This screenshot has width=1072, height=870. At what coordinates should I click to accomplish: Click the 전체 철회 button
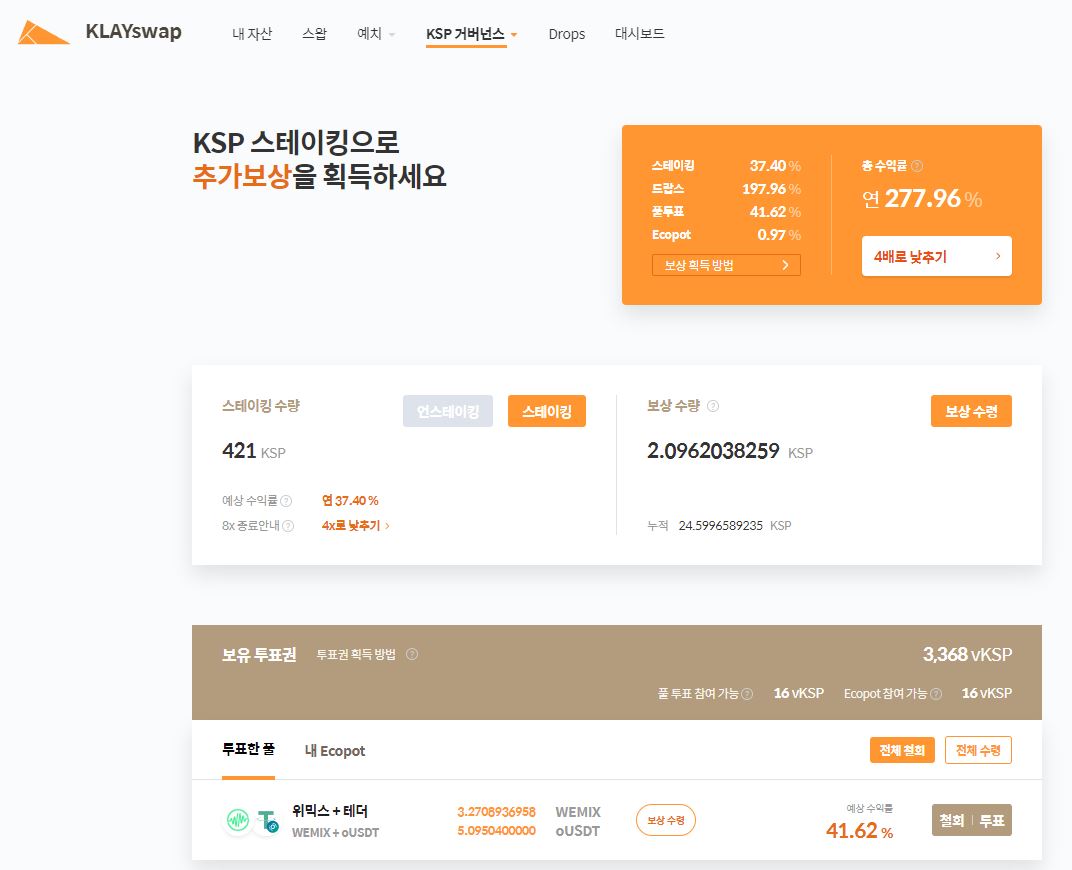point(902,750)
